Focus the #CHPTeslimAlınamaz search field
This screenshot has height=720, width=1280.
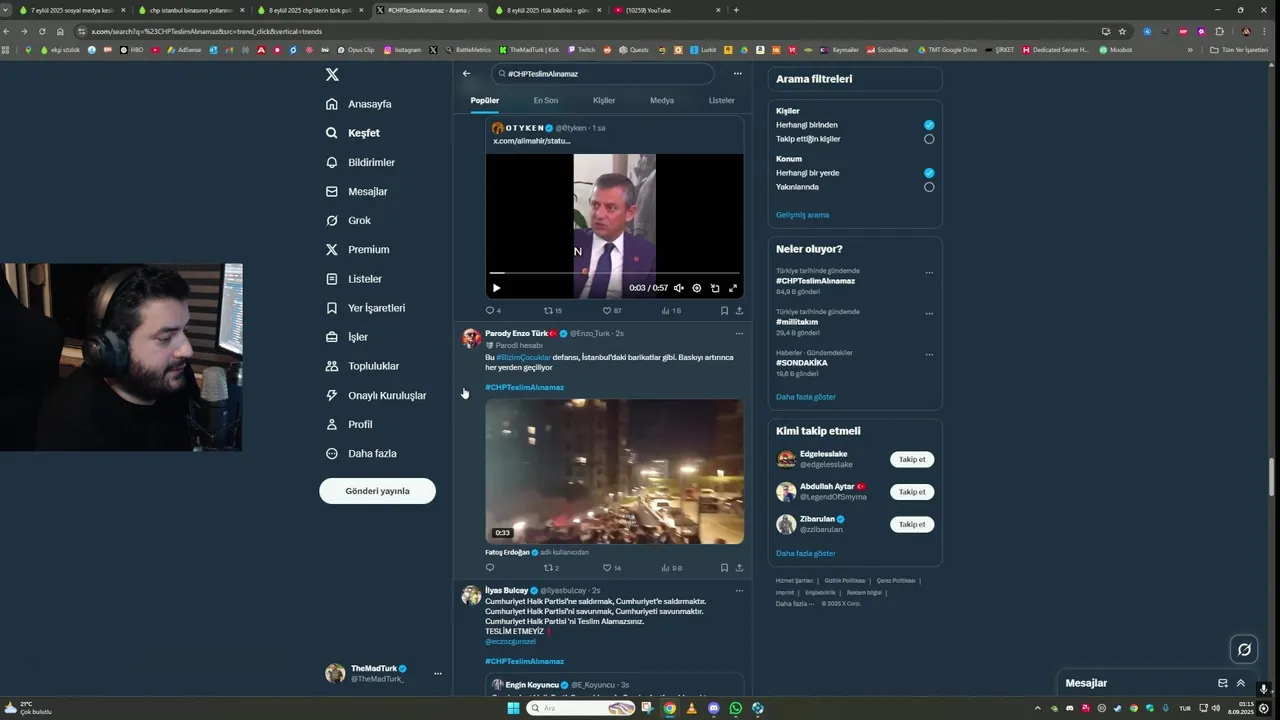point(602,74)
